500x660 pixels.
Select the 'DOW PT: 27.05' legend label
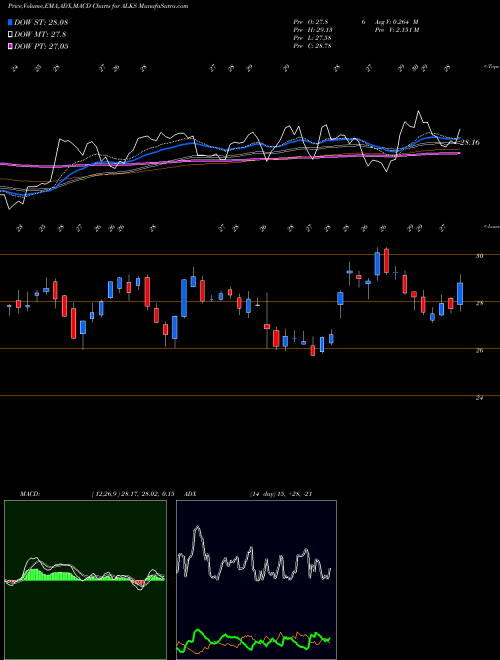(41, 47)
